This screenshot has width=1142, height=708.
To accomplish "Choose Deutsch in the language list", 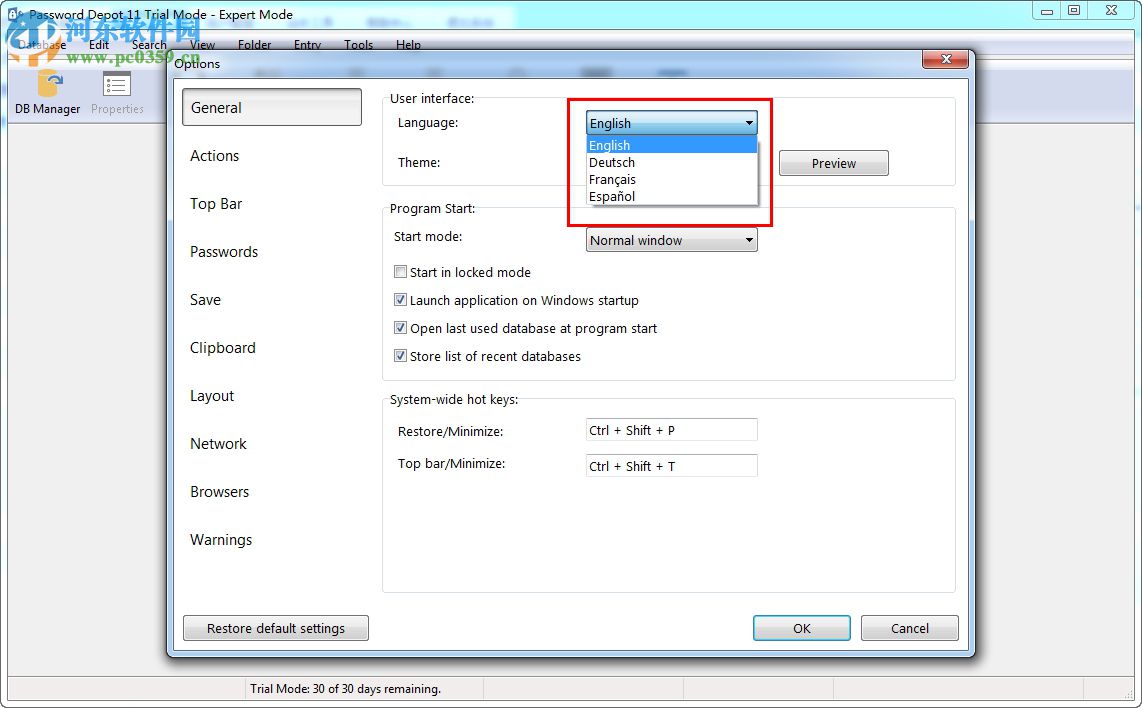I will [x=672, y=162].
